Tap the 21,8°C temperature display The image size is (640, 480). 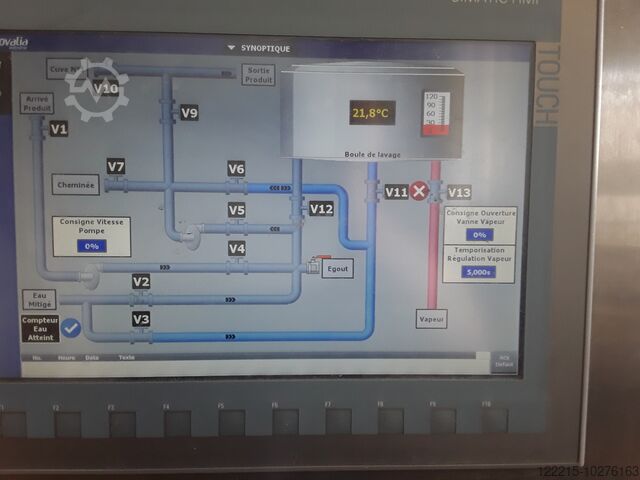pyautogui.click(x=372, y=114)
